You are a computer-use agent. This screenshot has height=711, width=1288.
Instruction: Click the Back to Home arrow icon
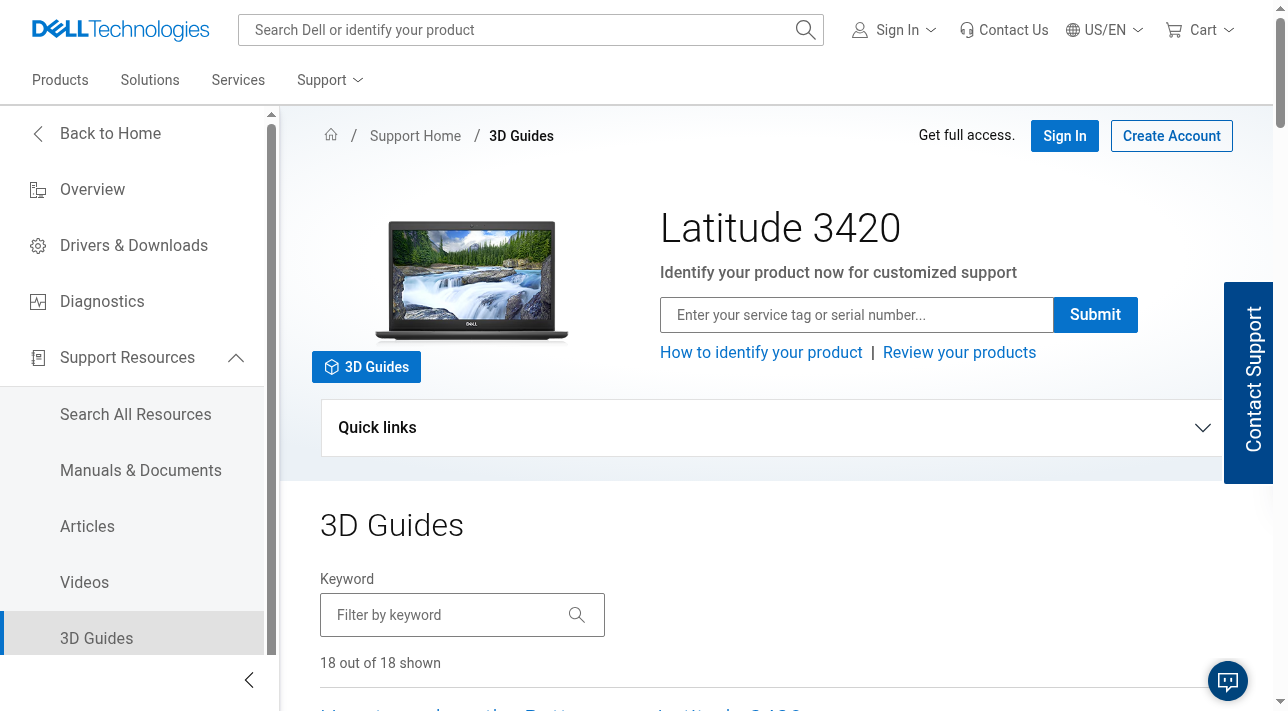[38, 134]
